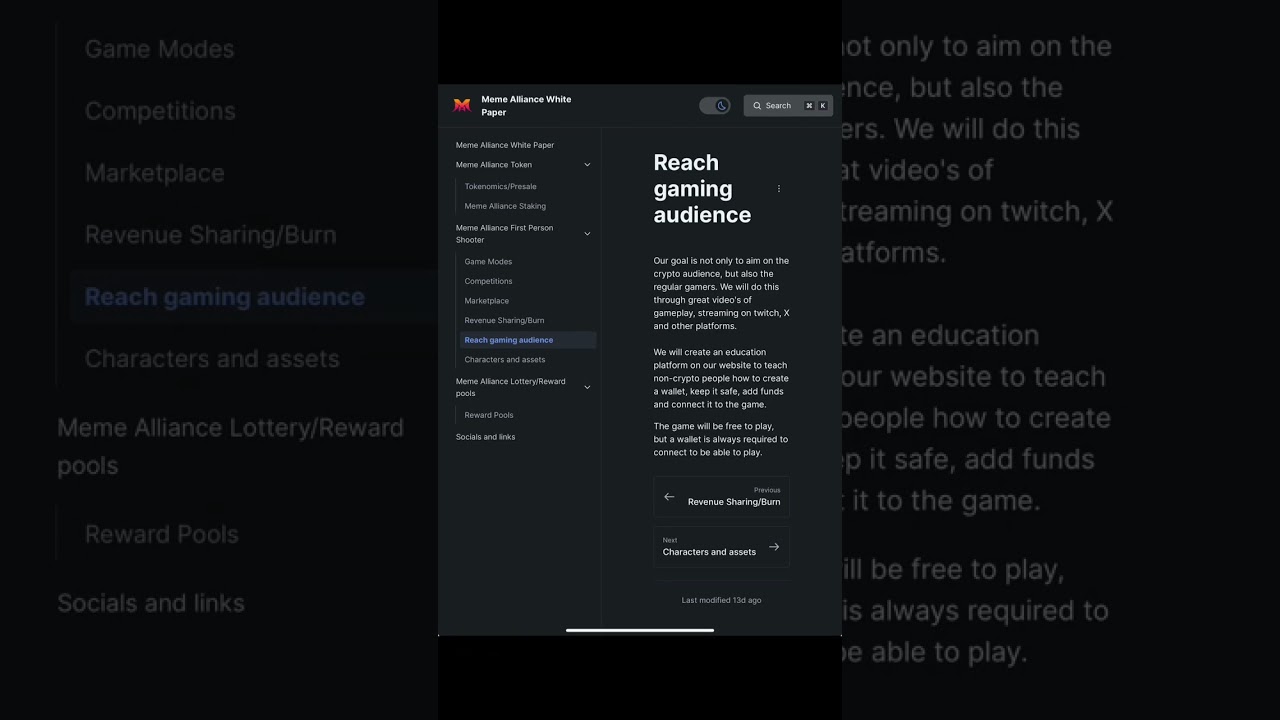Open the page options three-dot menu

[779, 188]
